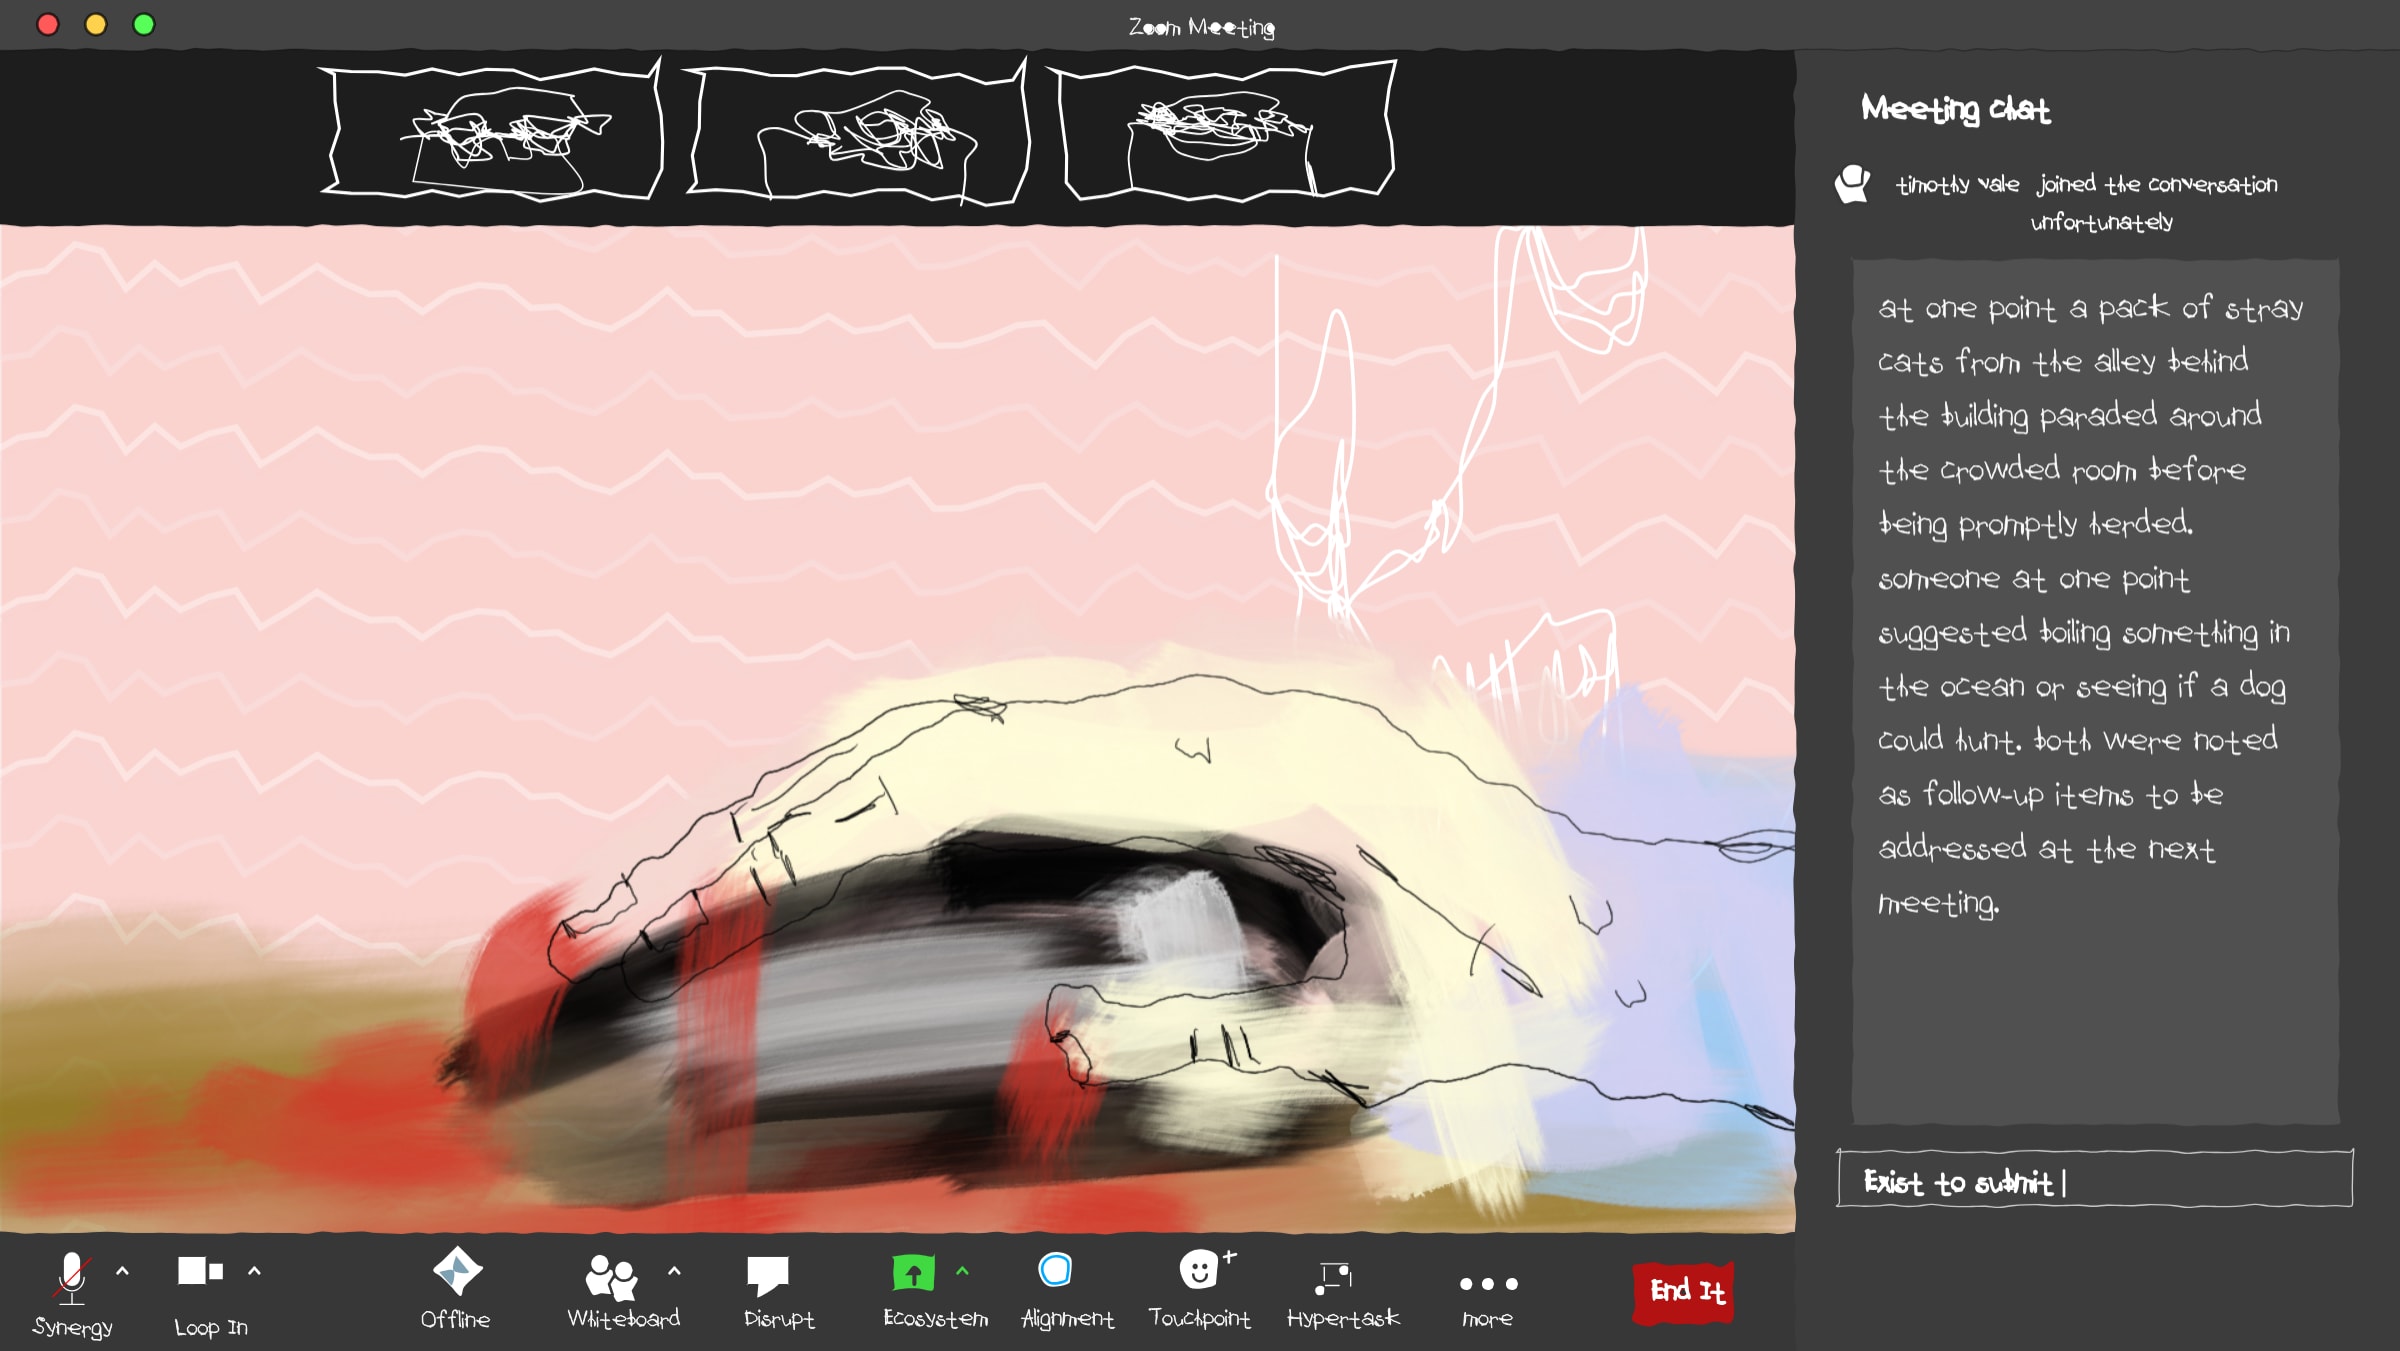Toggle the Synergy microphone mute icon
Image resolution: width=2400 pixels, height=1351 pixels.
[71, 1278]
